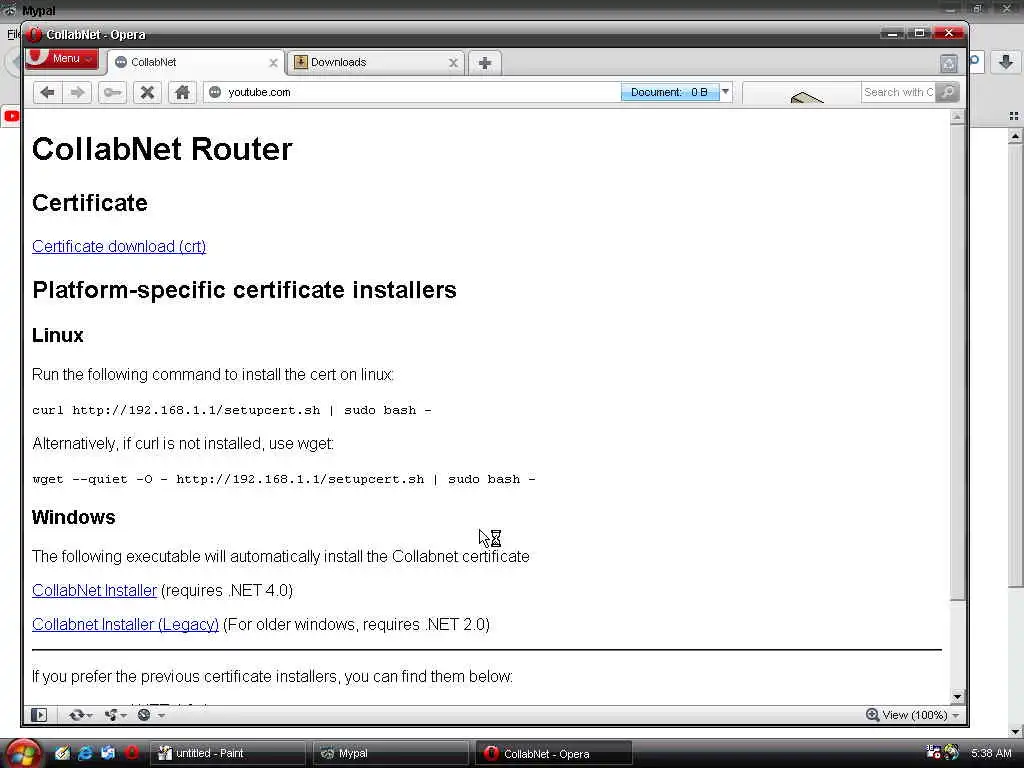This screenshot has height=768, width=1024.
Task: Click the network tray icon
Action: (x=933, y=752)
